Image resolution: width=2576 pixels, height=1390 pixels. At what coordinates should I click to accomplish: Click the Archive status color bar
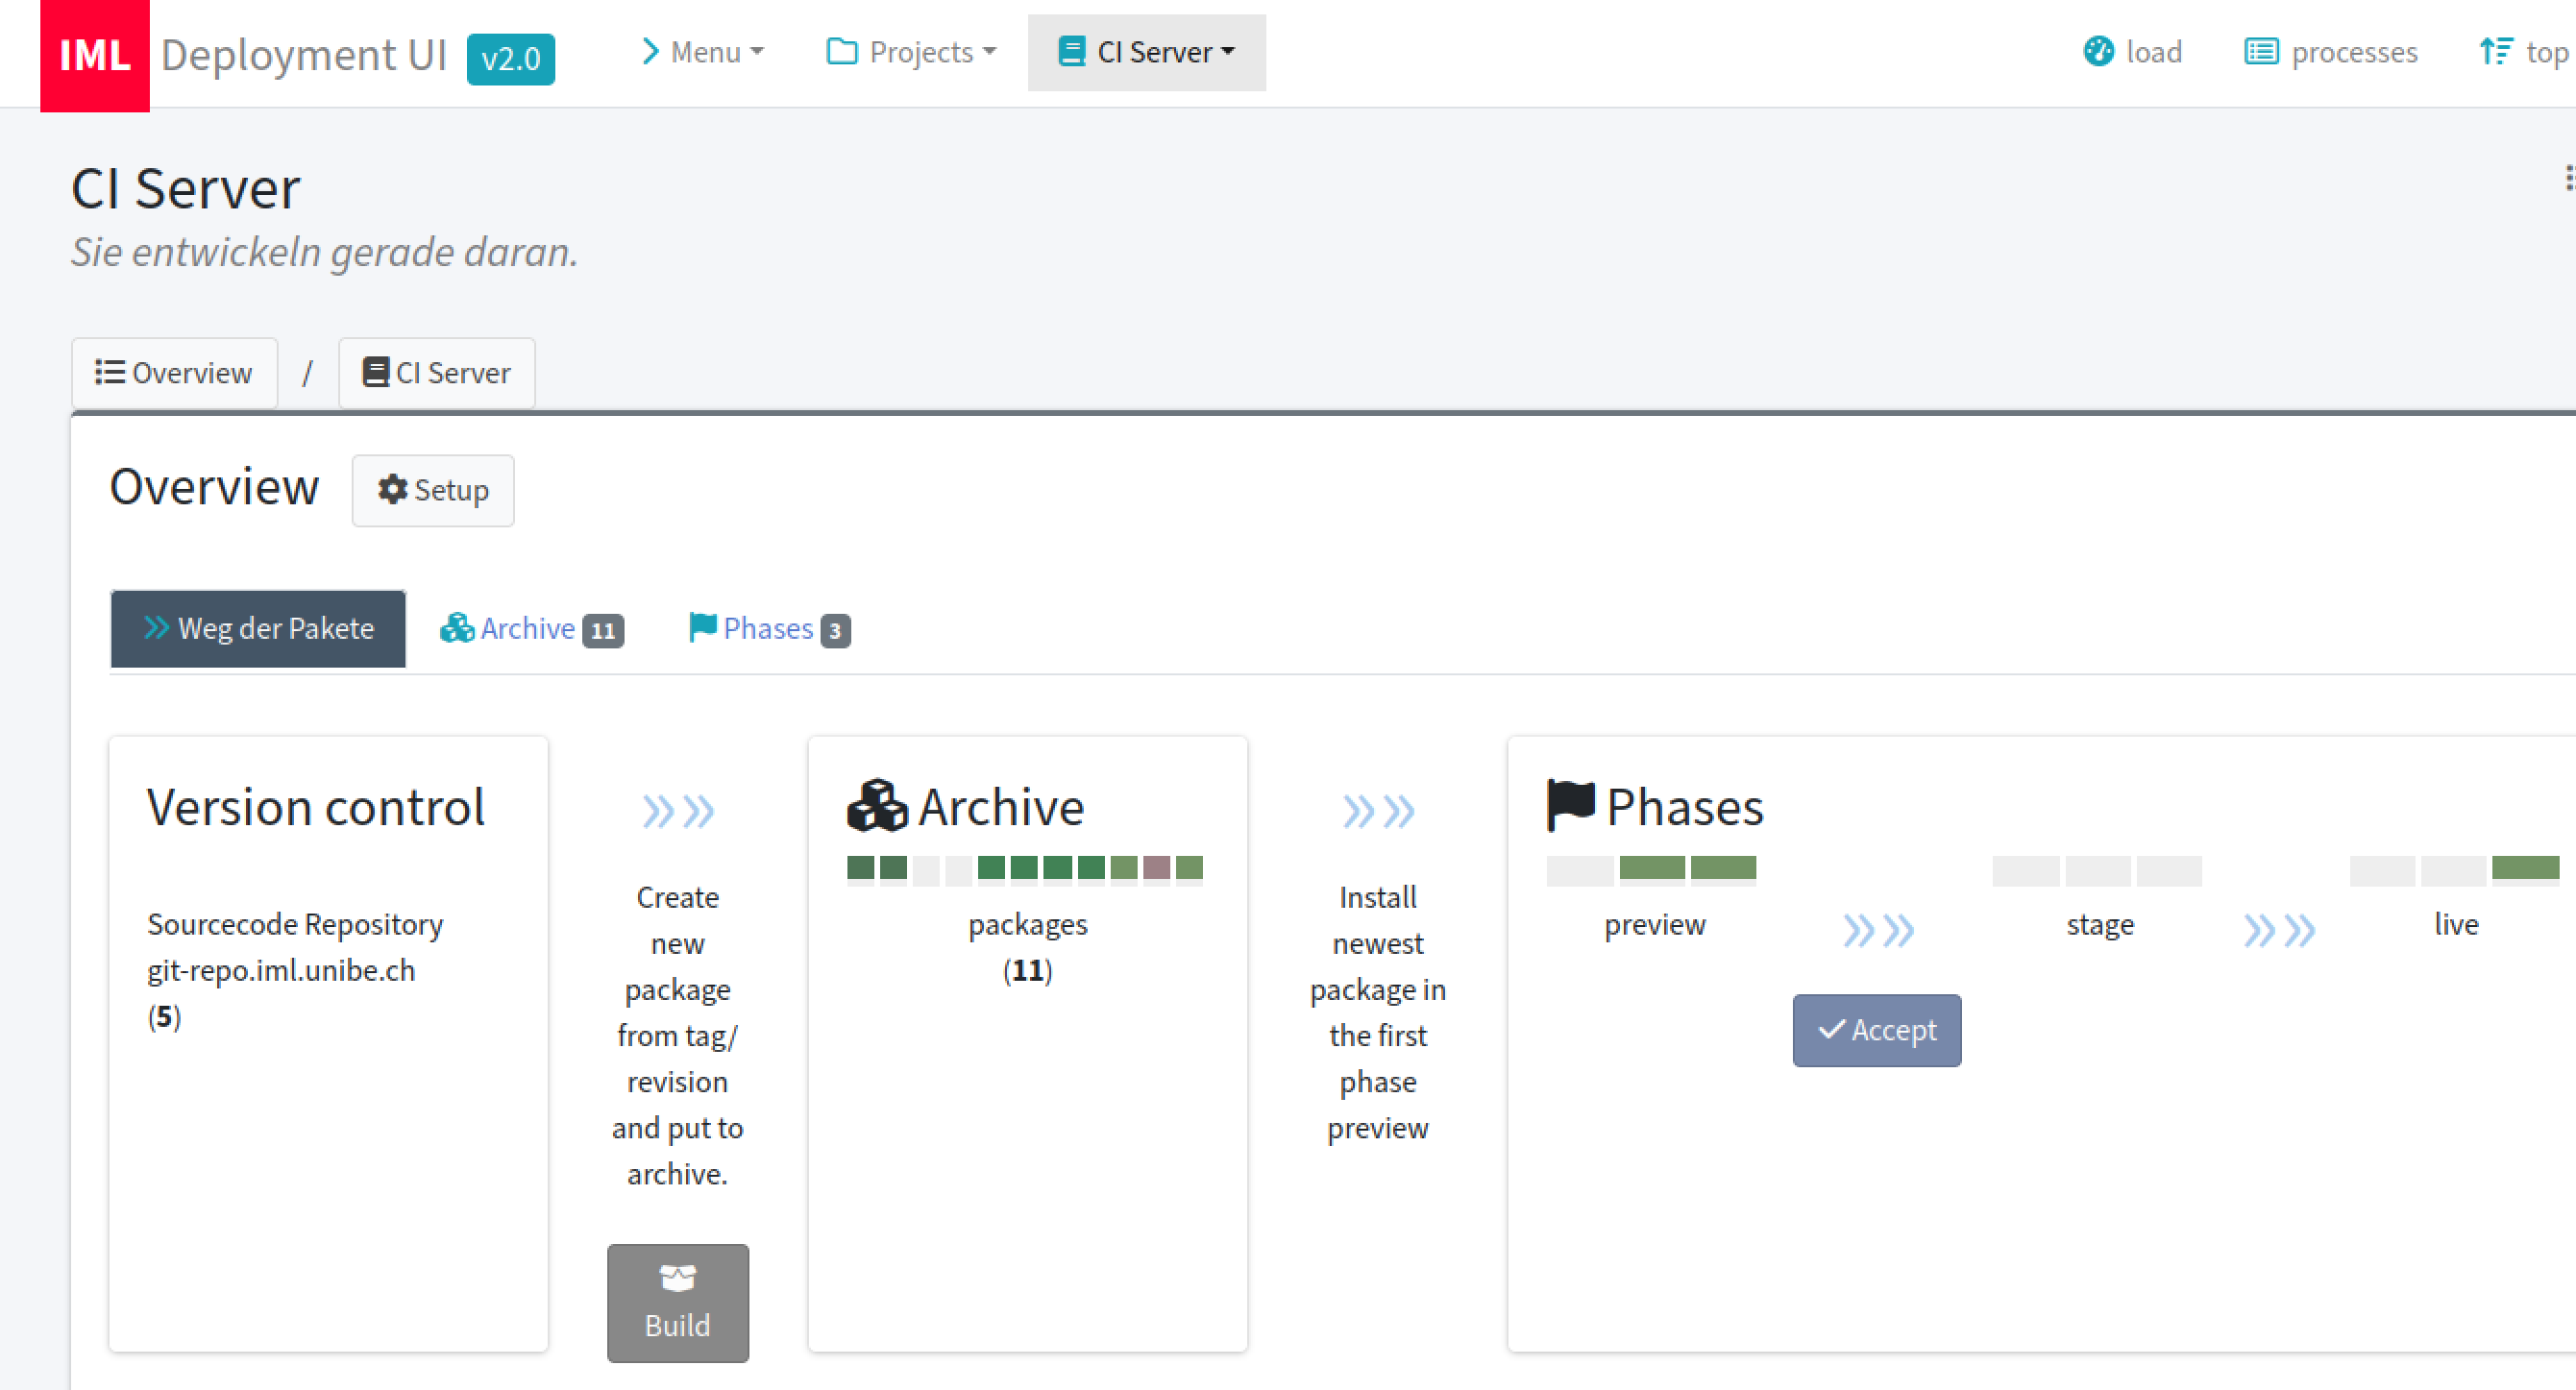coord(1027,867)
